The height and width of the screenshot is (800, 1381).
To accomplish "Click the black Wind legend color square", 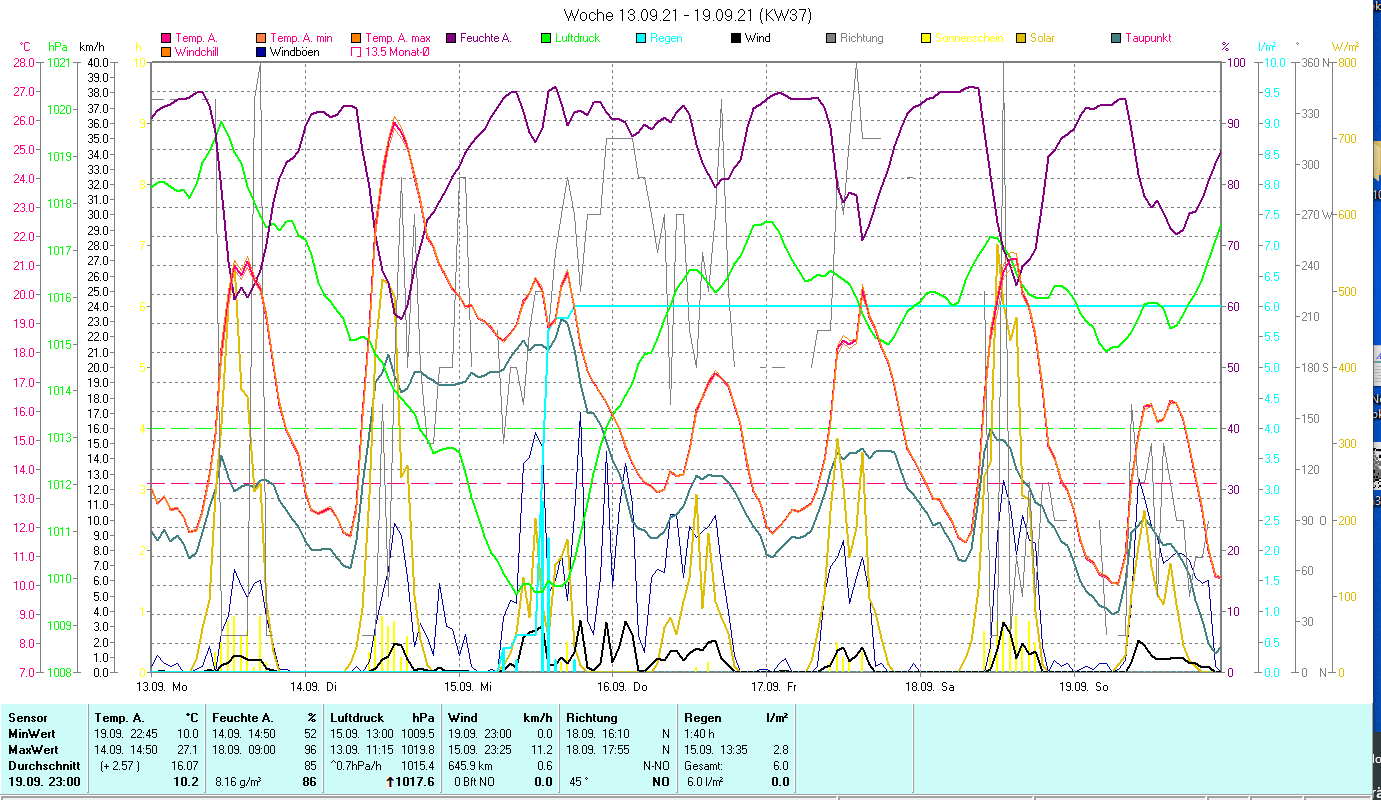I will point(735,39).
